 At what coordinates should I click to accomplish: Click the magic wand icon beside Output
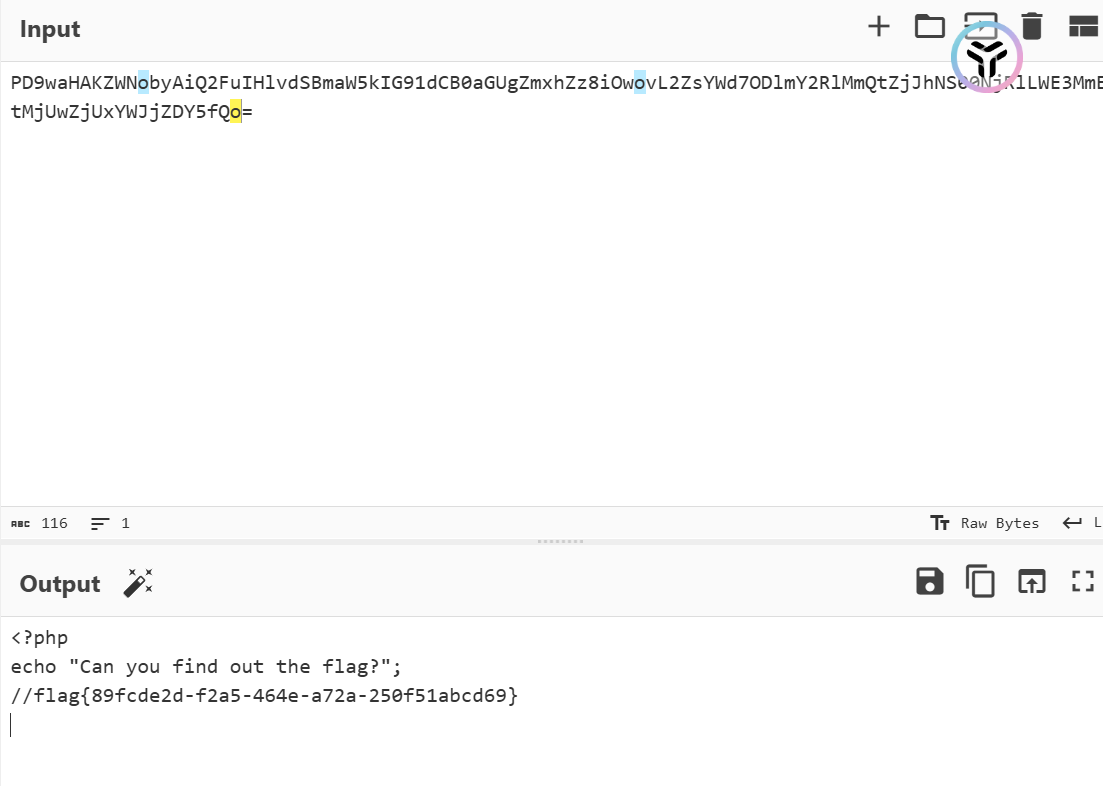click(138, 583)
